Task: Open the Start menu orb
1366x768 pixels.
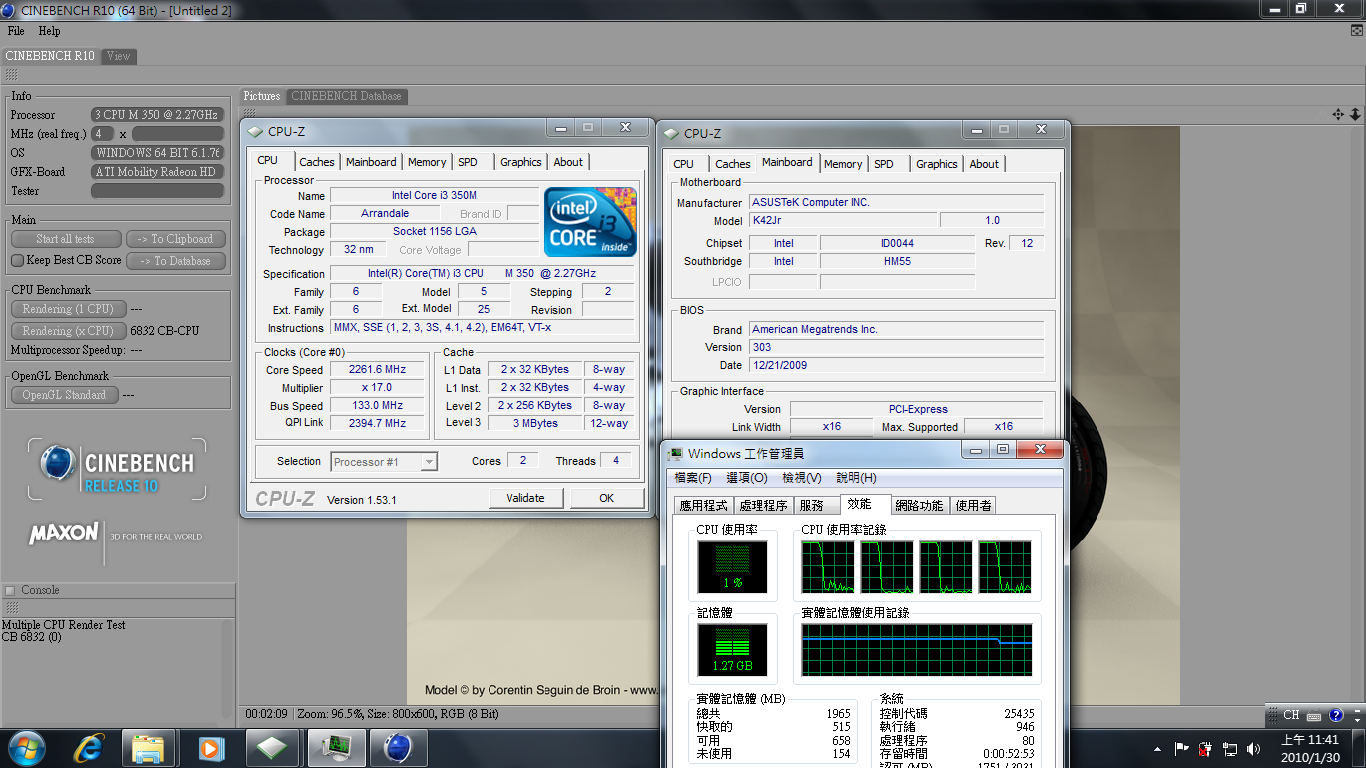Action: (x=26, y=747)
